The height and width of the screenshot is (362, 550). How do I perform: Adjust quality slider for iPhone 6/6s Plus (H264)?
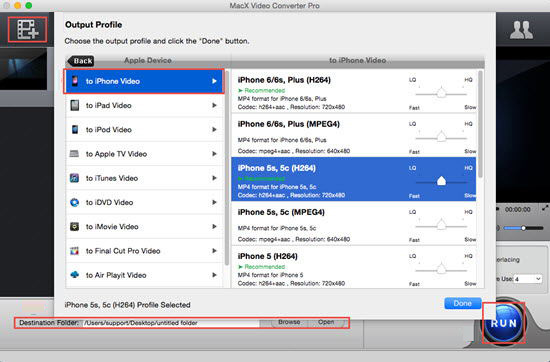[441, 93]
